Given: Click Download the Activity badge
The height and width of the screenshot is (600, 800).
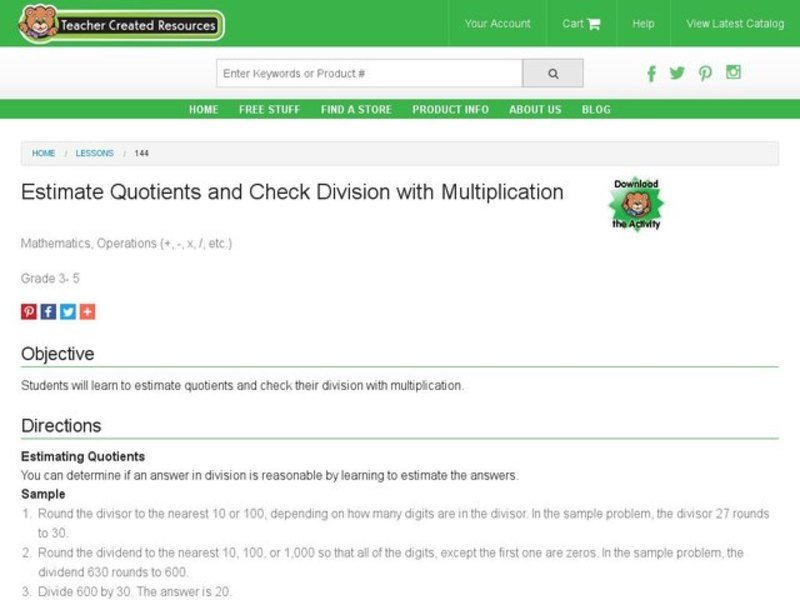Looking at the screenshot, I should tap(637, 202).
